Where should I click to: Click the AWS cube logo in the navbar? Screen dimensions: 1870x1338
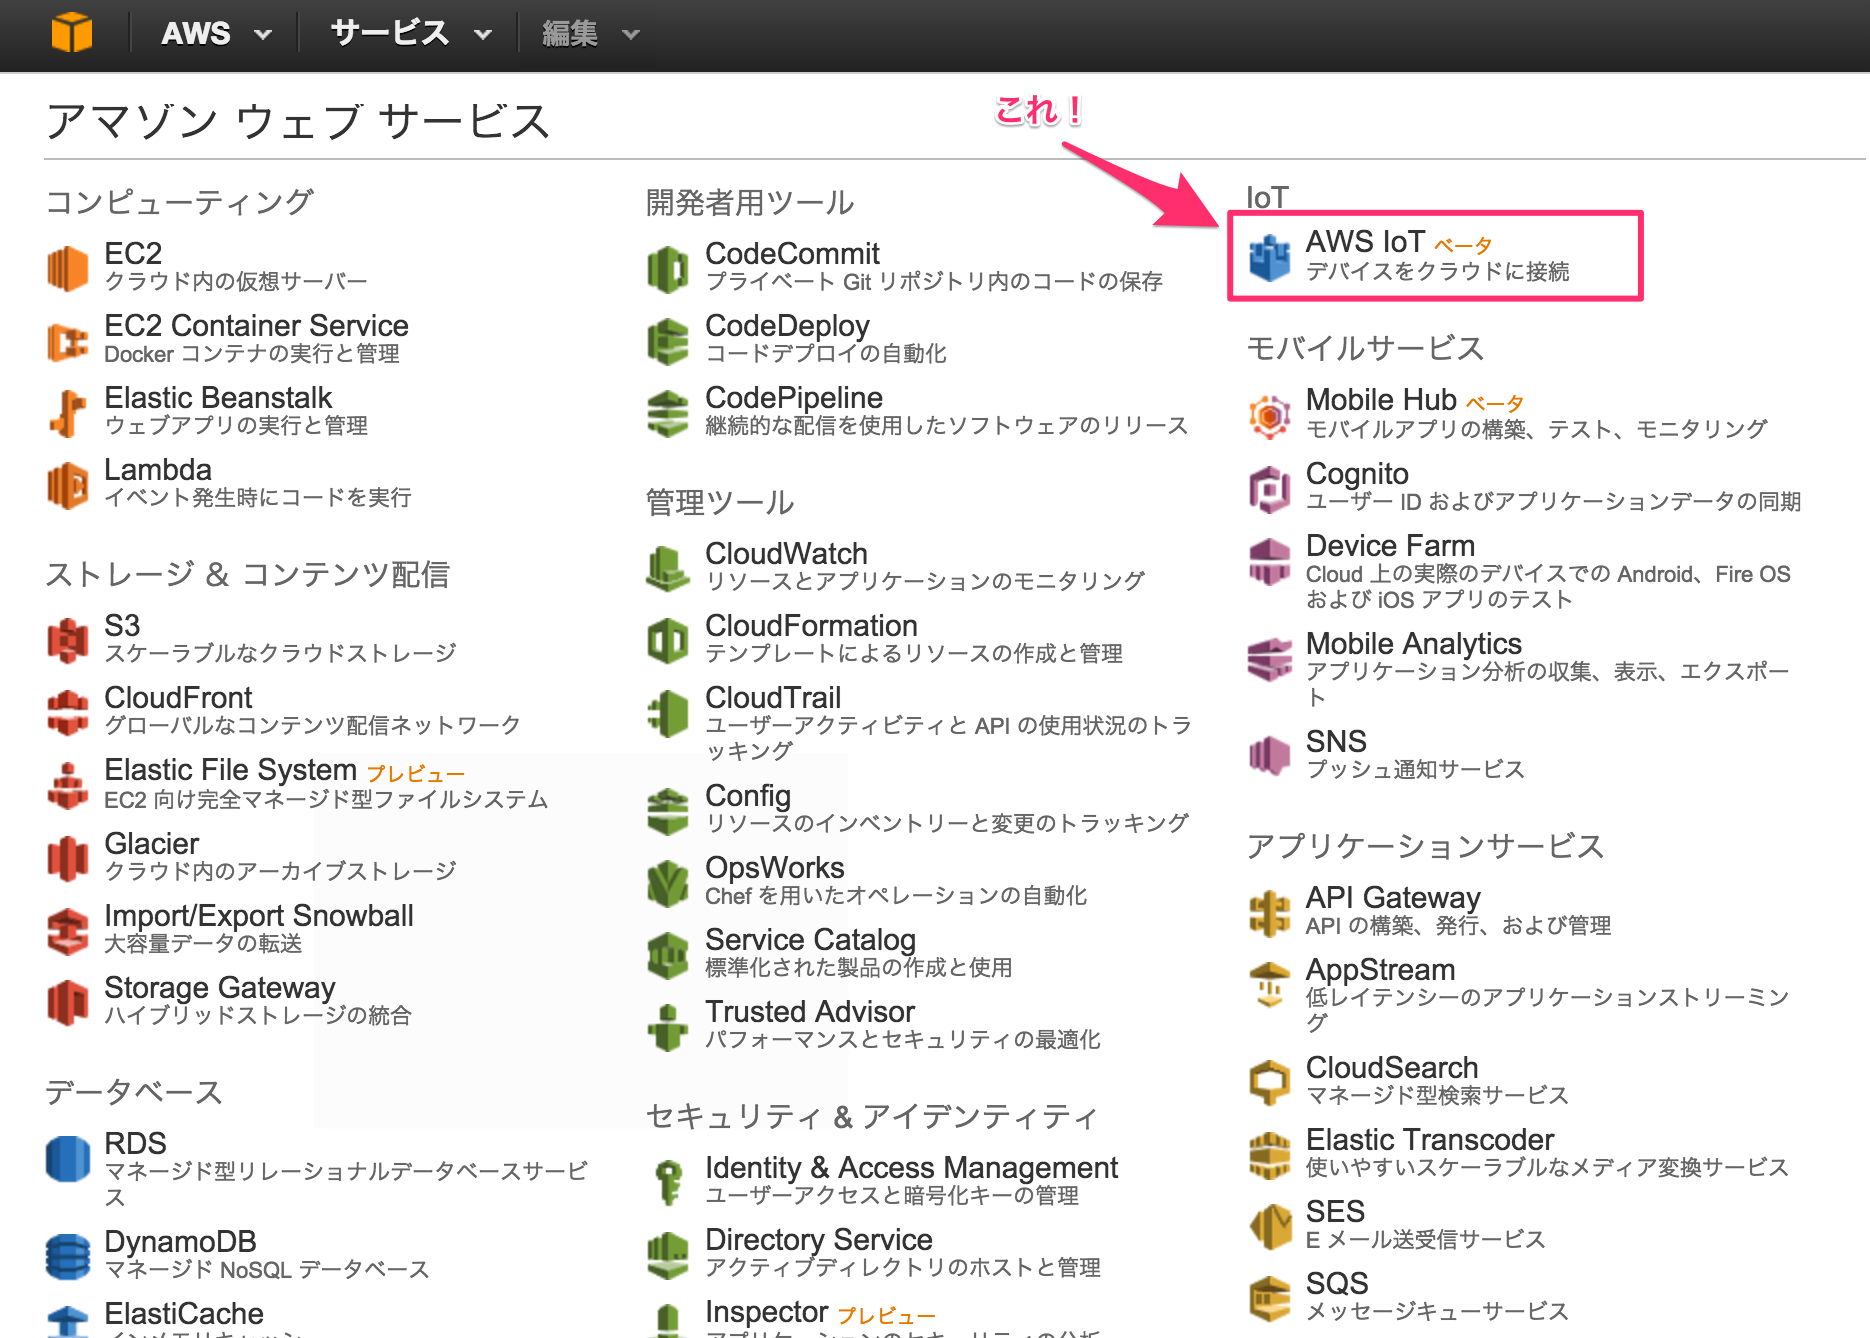pyautogui.click(x=74, y=32)
